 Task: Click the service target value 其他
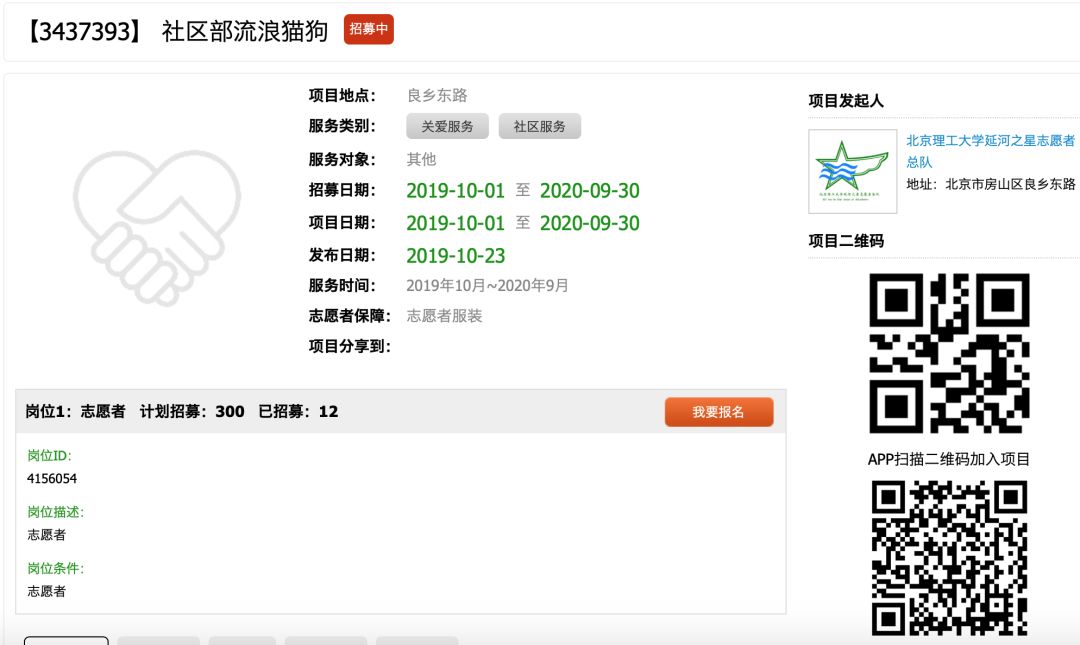(x=421, y=159)
